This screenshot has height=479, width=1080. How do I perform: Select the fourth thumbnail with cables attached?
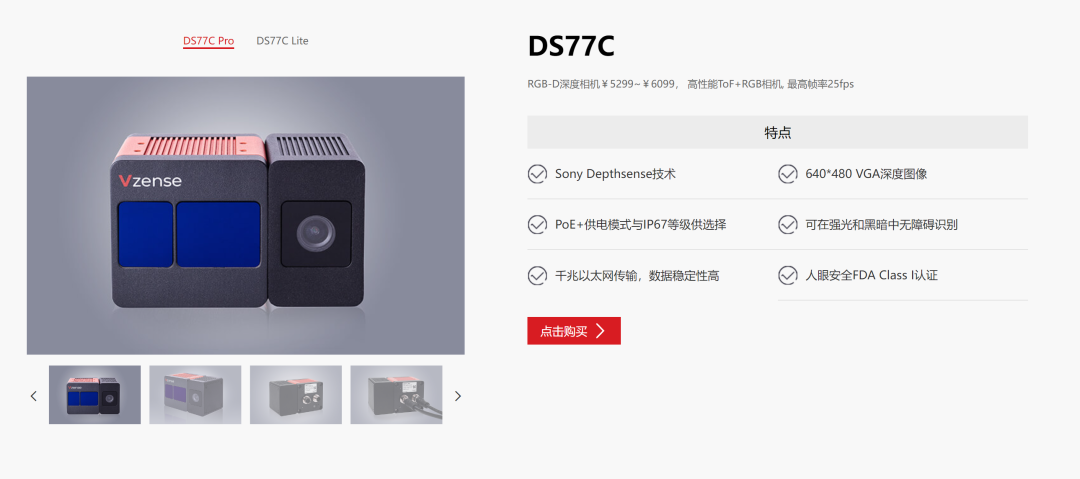click(397, 395)
